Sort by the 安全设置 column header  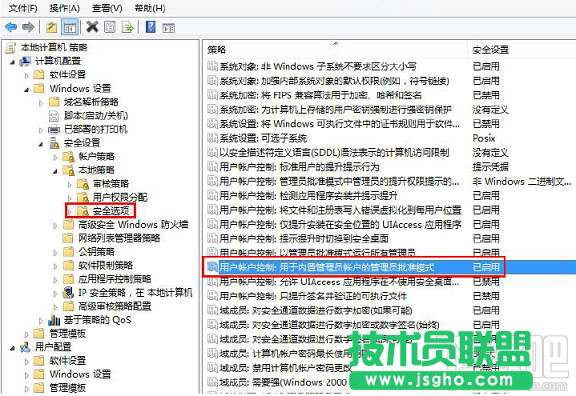(522, 50)
